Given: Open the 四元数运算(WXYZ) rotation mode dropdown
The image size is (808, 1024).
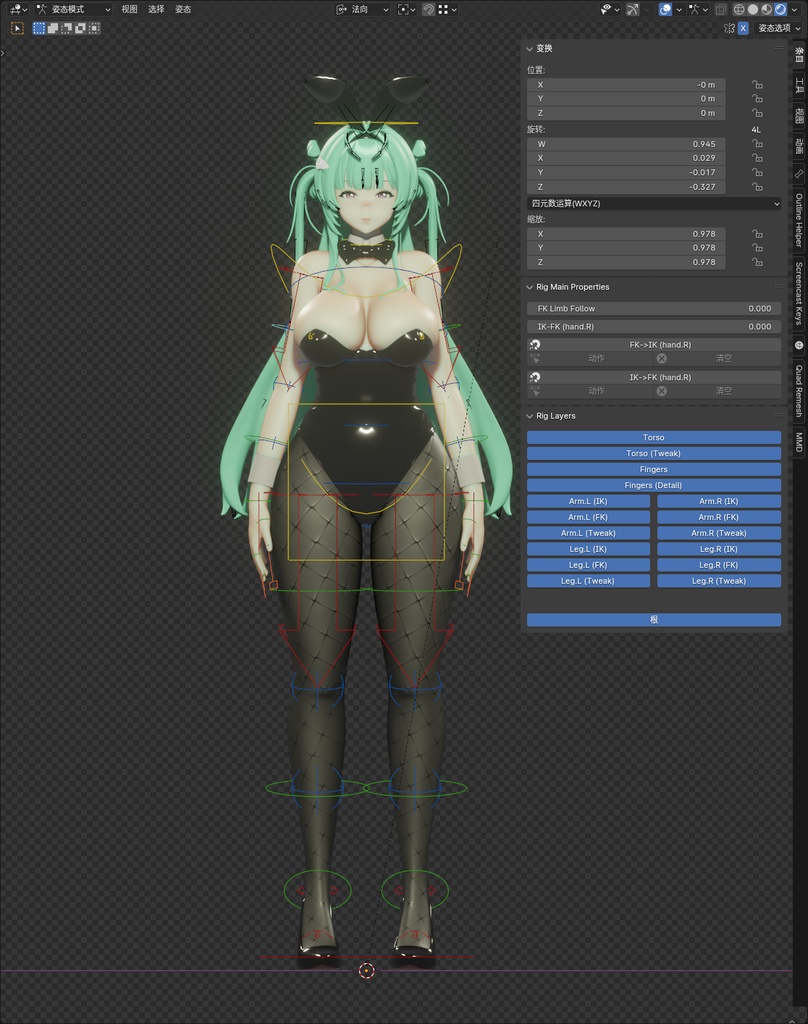Looking at the screenshot, I should (x=654, y=203).
